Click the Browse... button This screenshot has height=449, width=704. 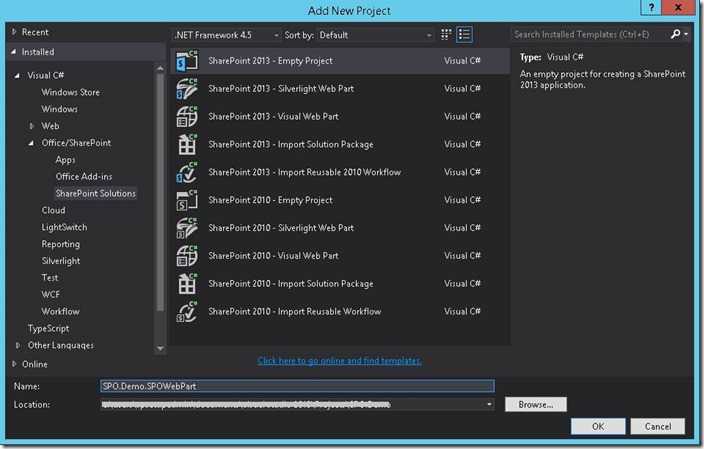[x=536, y=405]
